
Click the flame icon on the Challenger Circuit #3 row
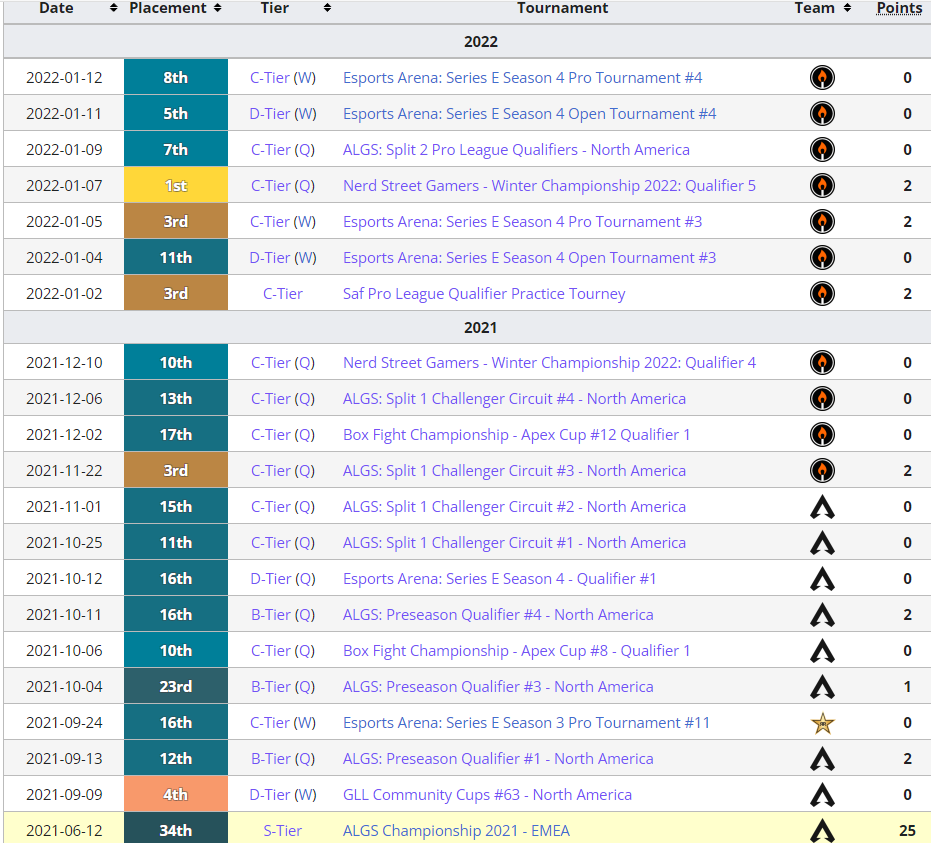(822, 470)
